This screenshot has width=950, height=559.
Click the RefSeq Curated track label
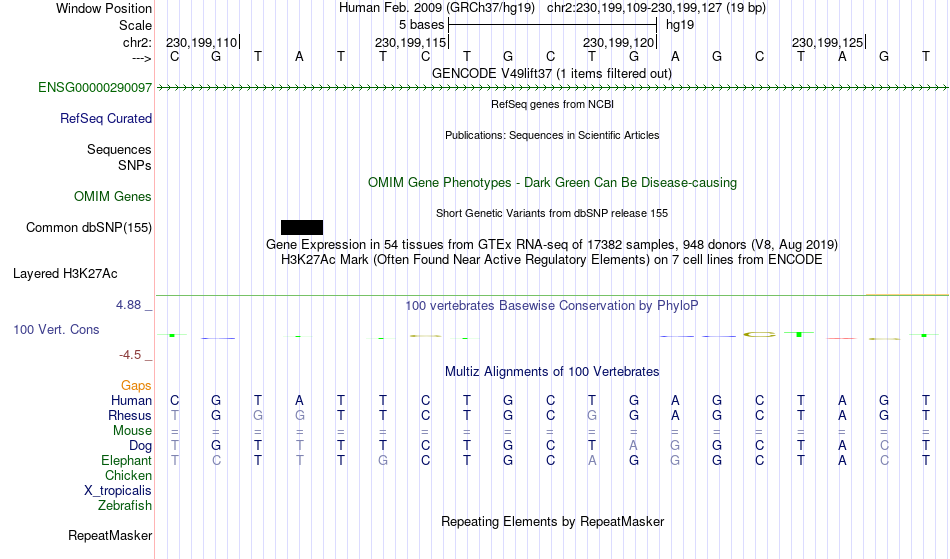106,119
